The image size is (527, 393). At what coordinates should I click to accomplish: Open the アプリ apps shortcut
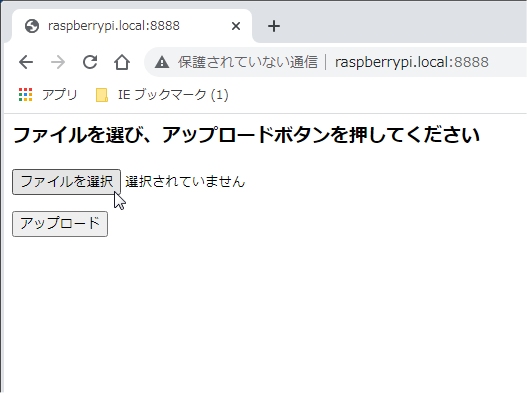click(48, 95)
